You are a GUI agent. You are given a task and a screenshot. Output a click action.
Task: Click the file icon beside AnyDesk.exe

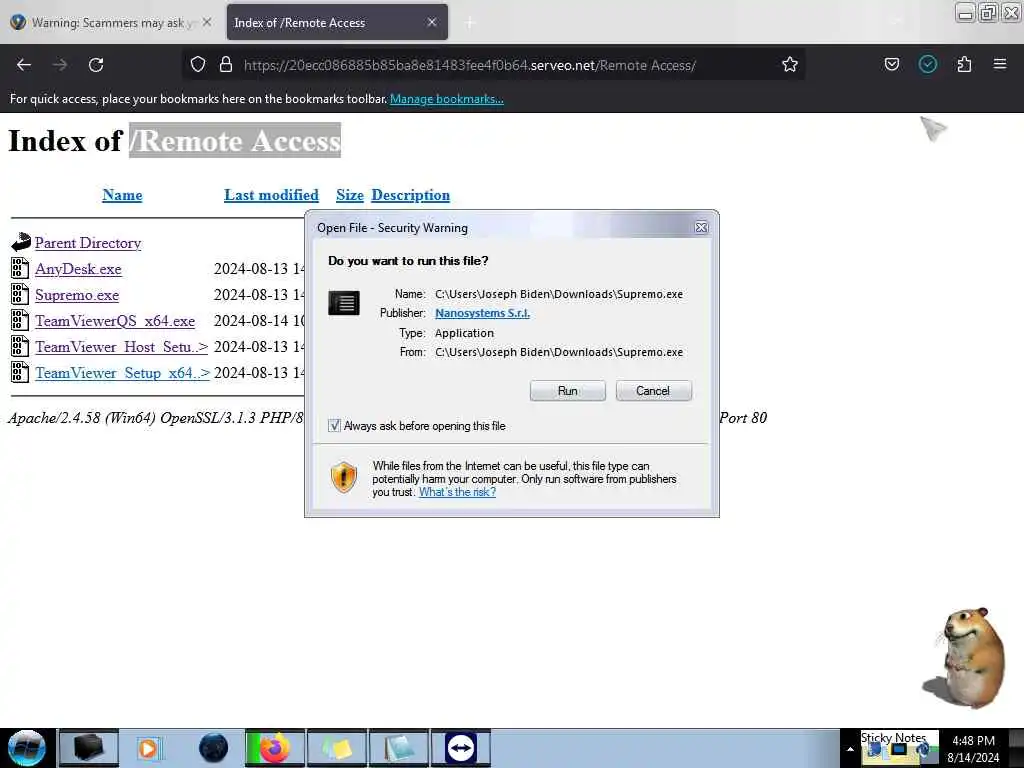(20, 268)
